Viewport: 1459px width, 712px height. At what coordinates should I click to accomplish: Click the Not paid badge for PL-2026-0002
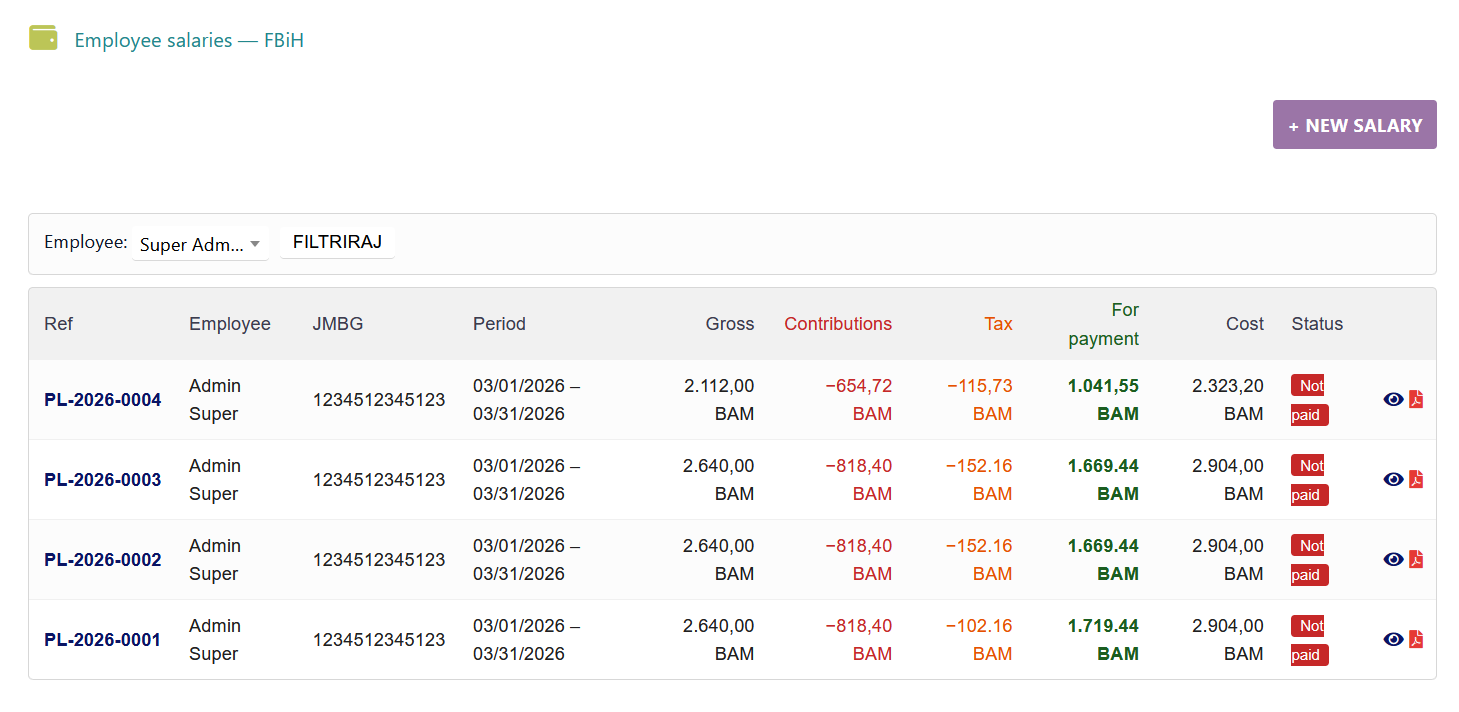[1310, 560]
